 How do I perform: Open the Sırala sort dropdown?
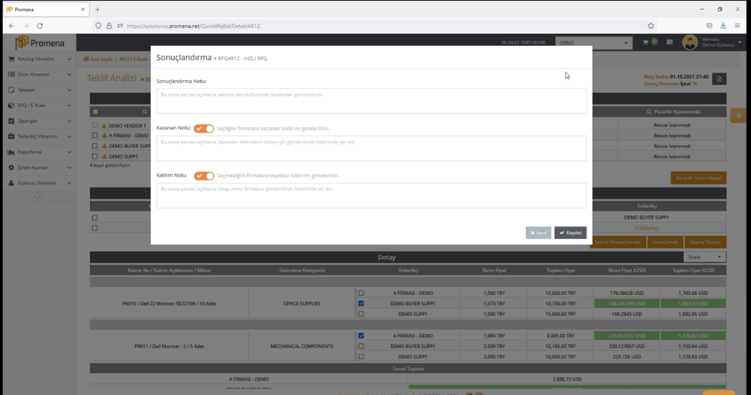pyautogui.click(x=705, y=257)
